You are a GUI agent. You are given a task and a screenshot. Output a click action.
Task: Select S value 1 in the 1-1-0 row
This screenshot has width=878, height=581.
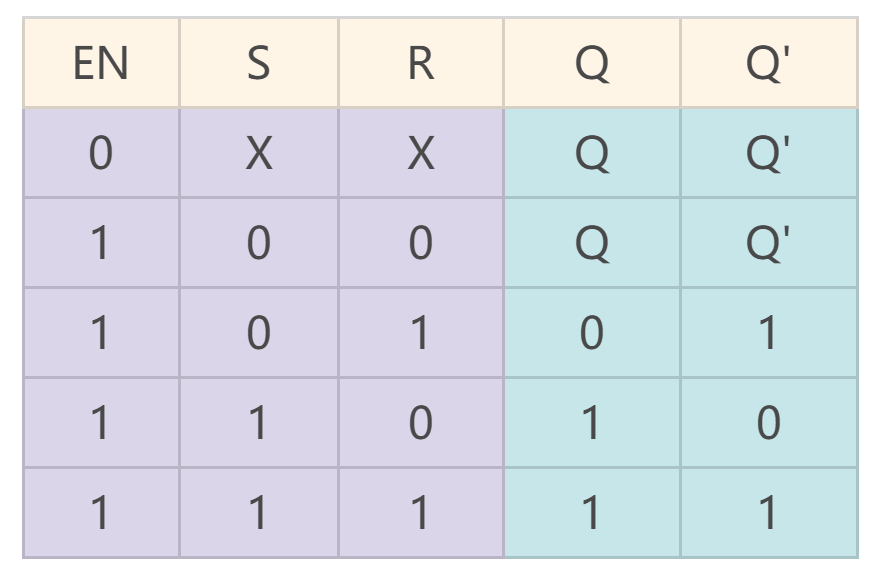[259, 423]
